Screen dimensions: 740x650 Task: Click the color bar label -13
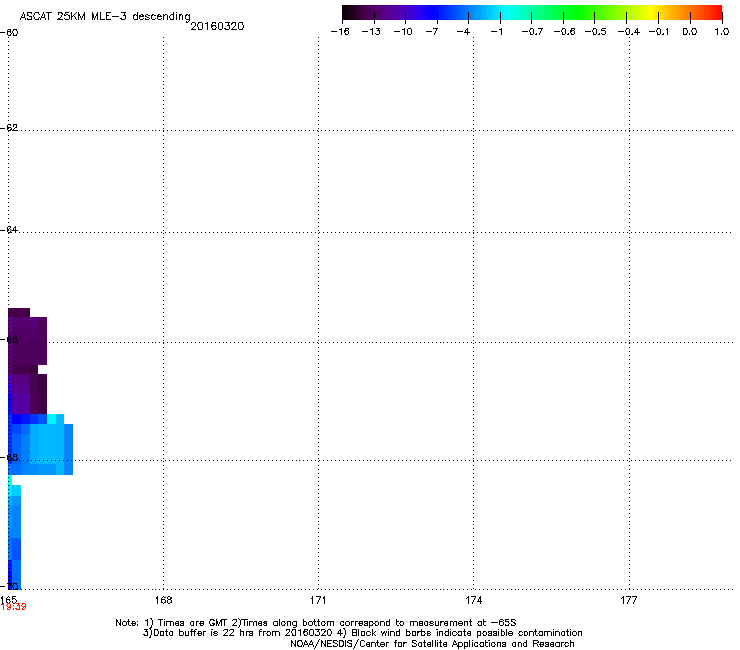(371, 32)
